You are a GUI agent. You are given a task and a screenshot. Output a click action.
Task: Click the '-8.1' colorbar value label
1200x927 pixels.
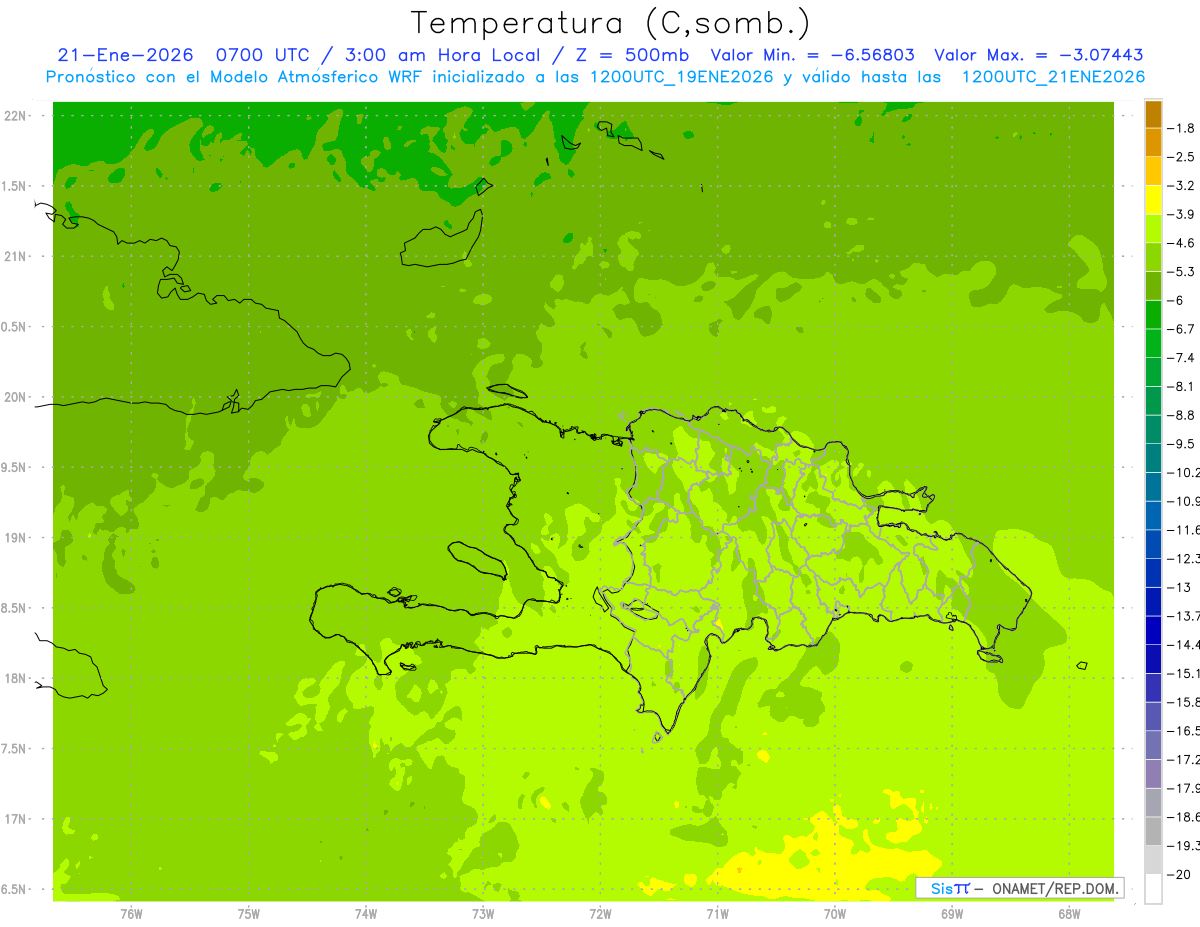pos(1183,386)
